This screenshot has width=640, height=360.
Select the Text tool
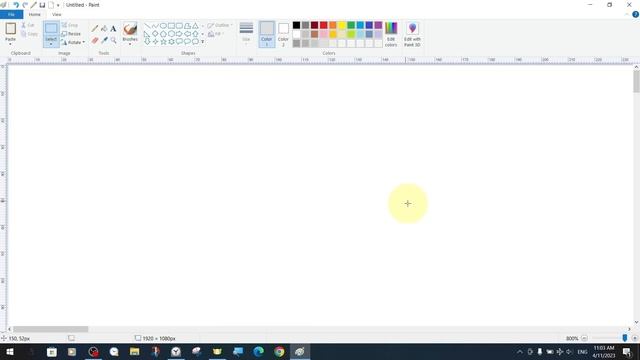click(x=113, y=29)
